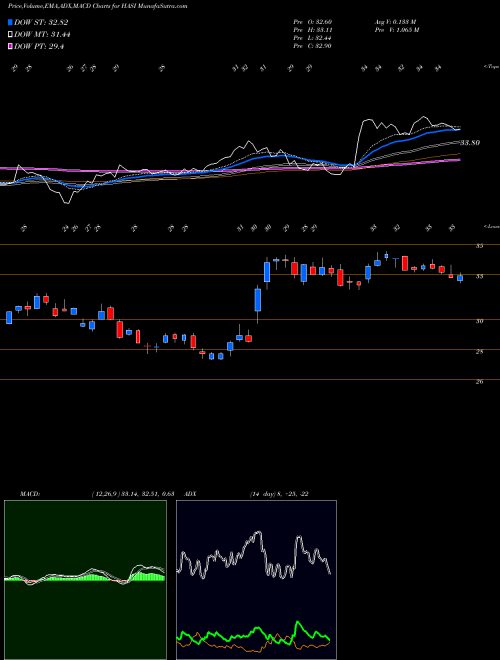Click the blue DOW ST legend swatch
Image resolution: width=500 pixels, height=660 pixels.
[x=11, y=22]
